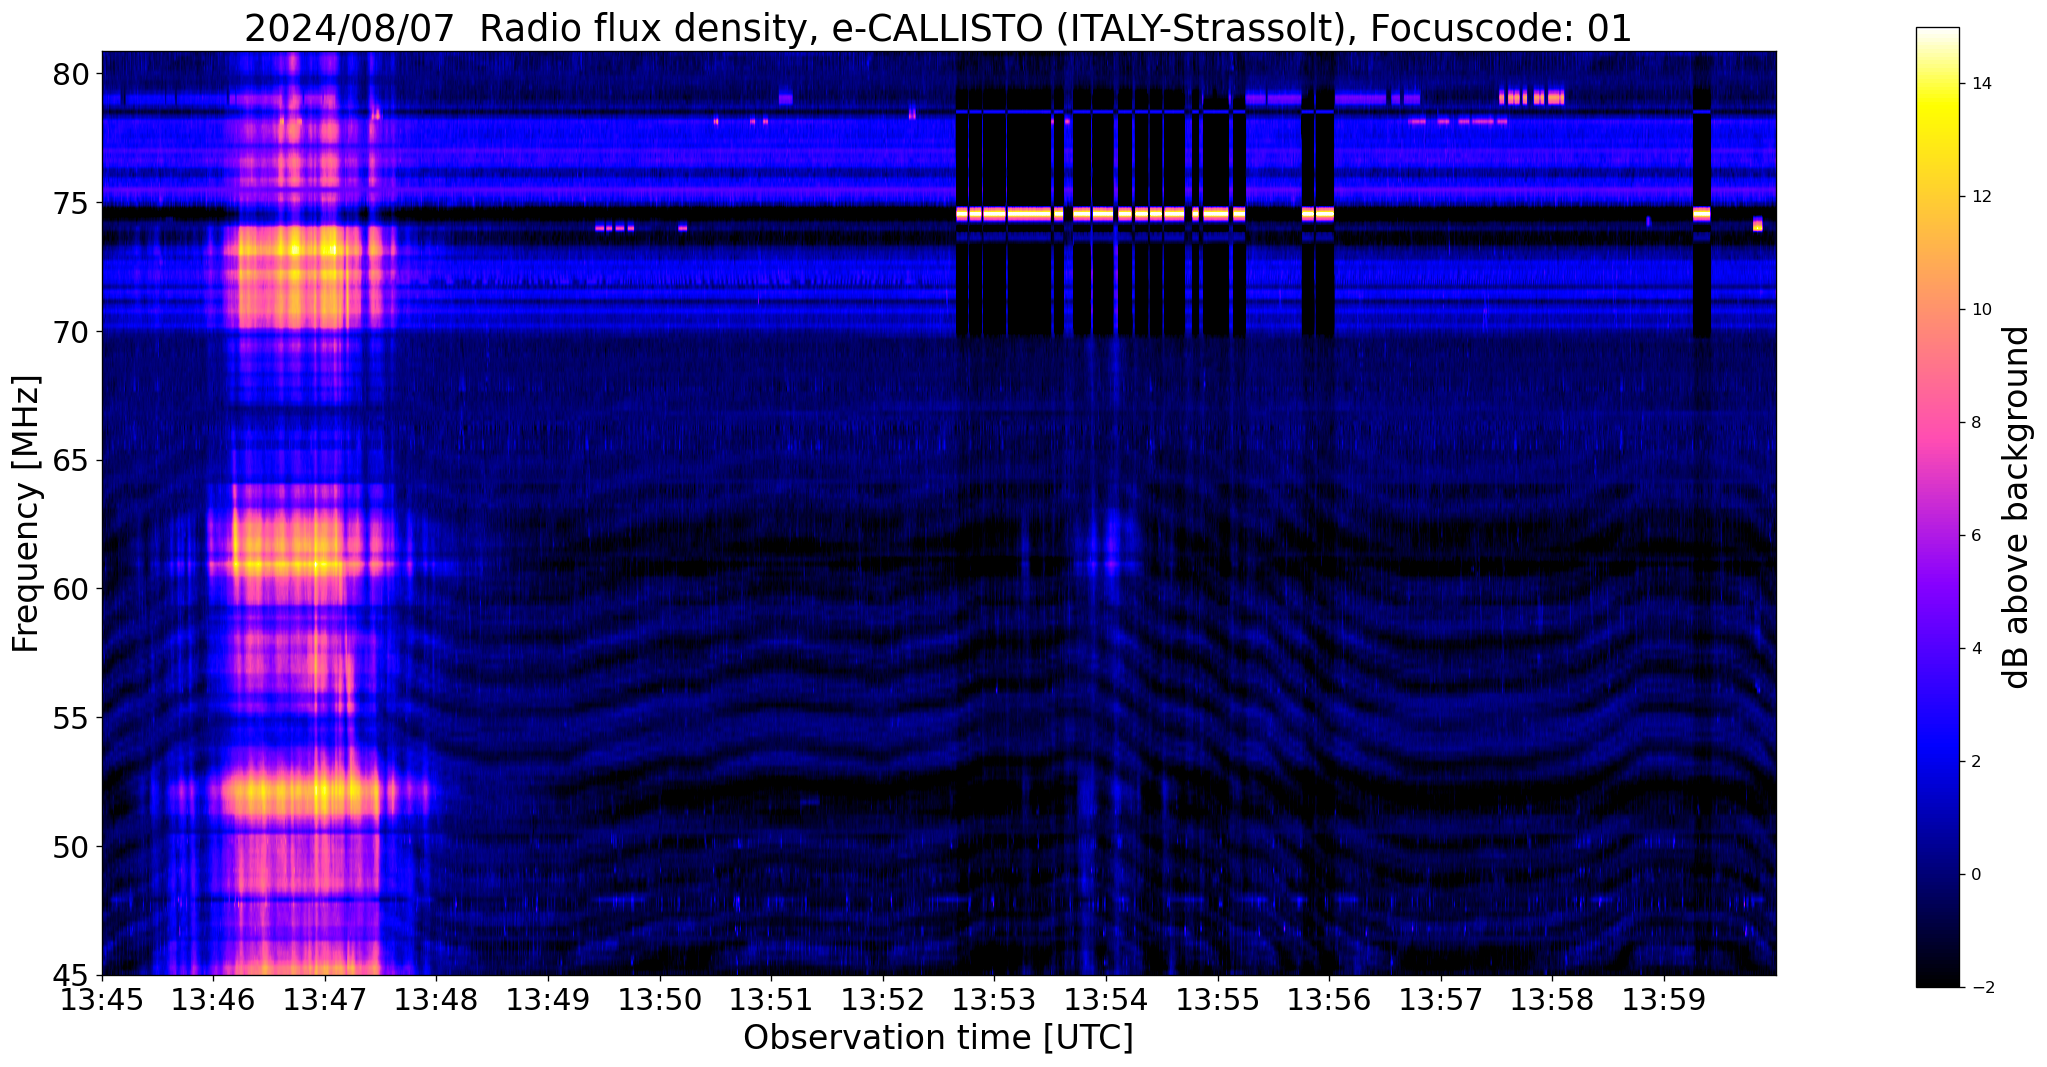Click the 50 MHz frequency tick label
Screen dimensions: 2047x1067
(71, 848)
